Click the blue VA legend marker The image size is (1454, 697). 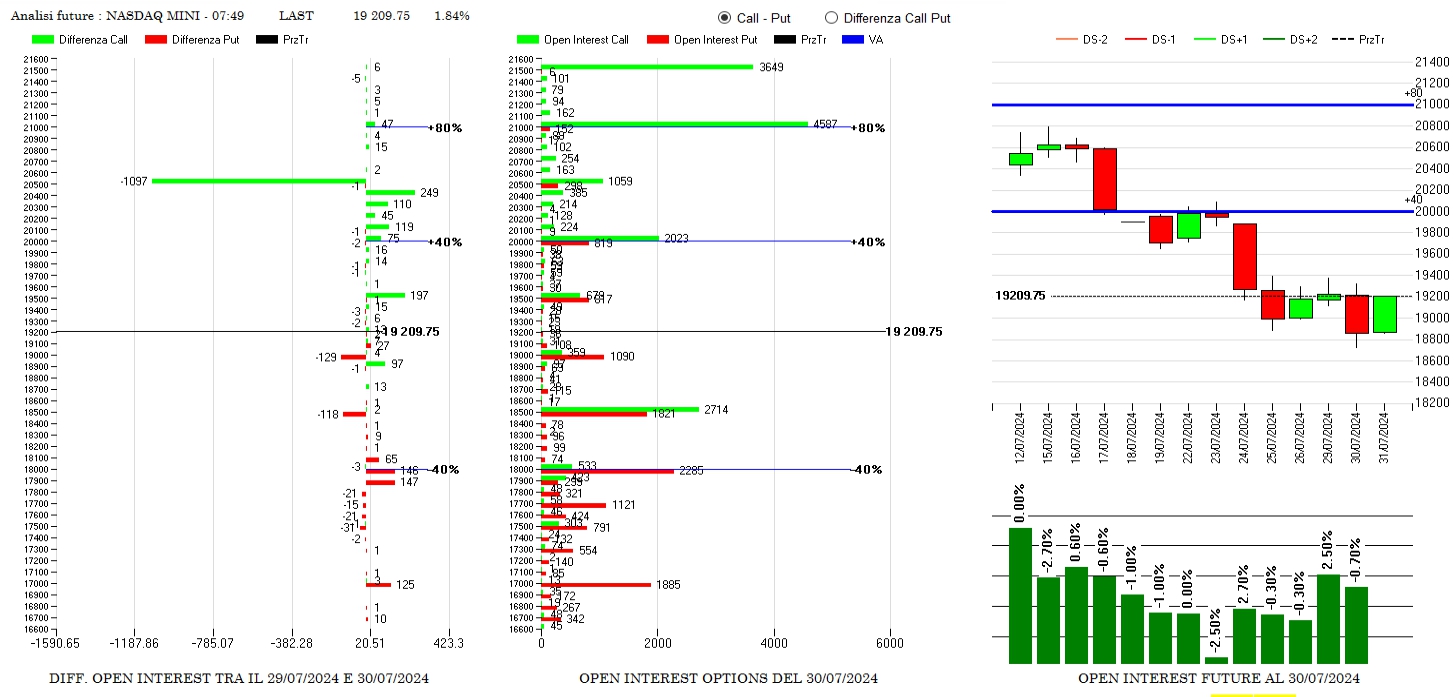[x=852, y=40]
